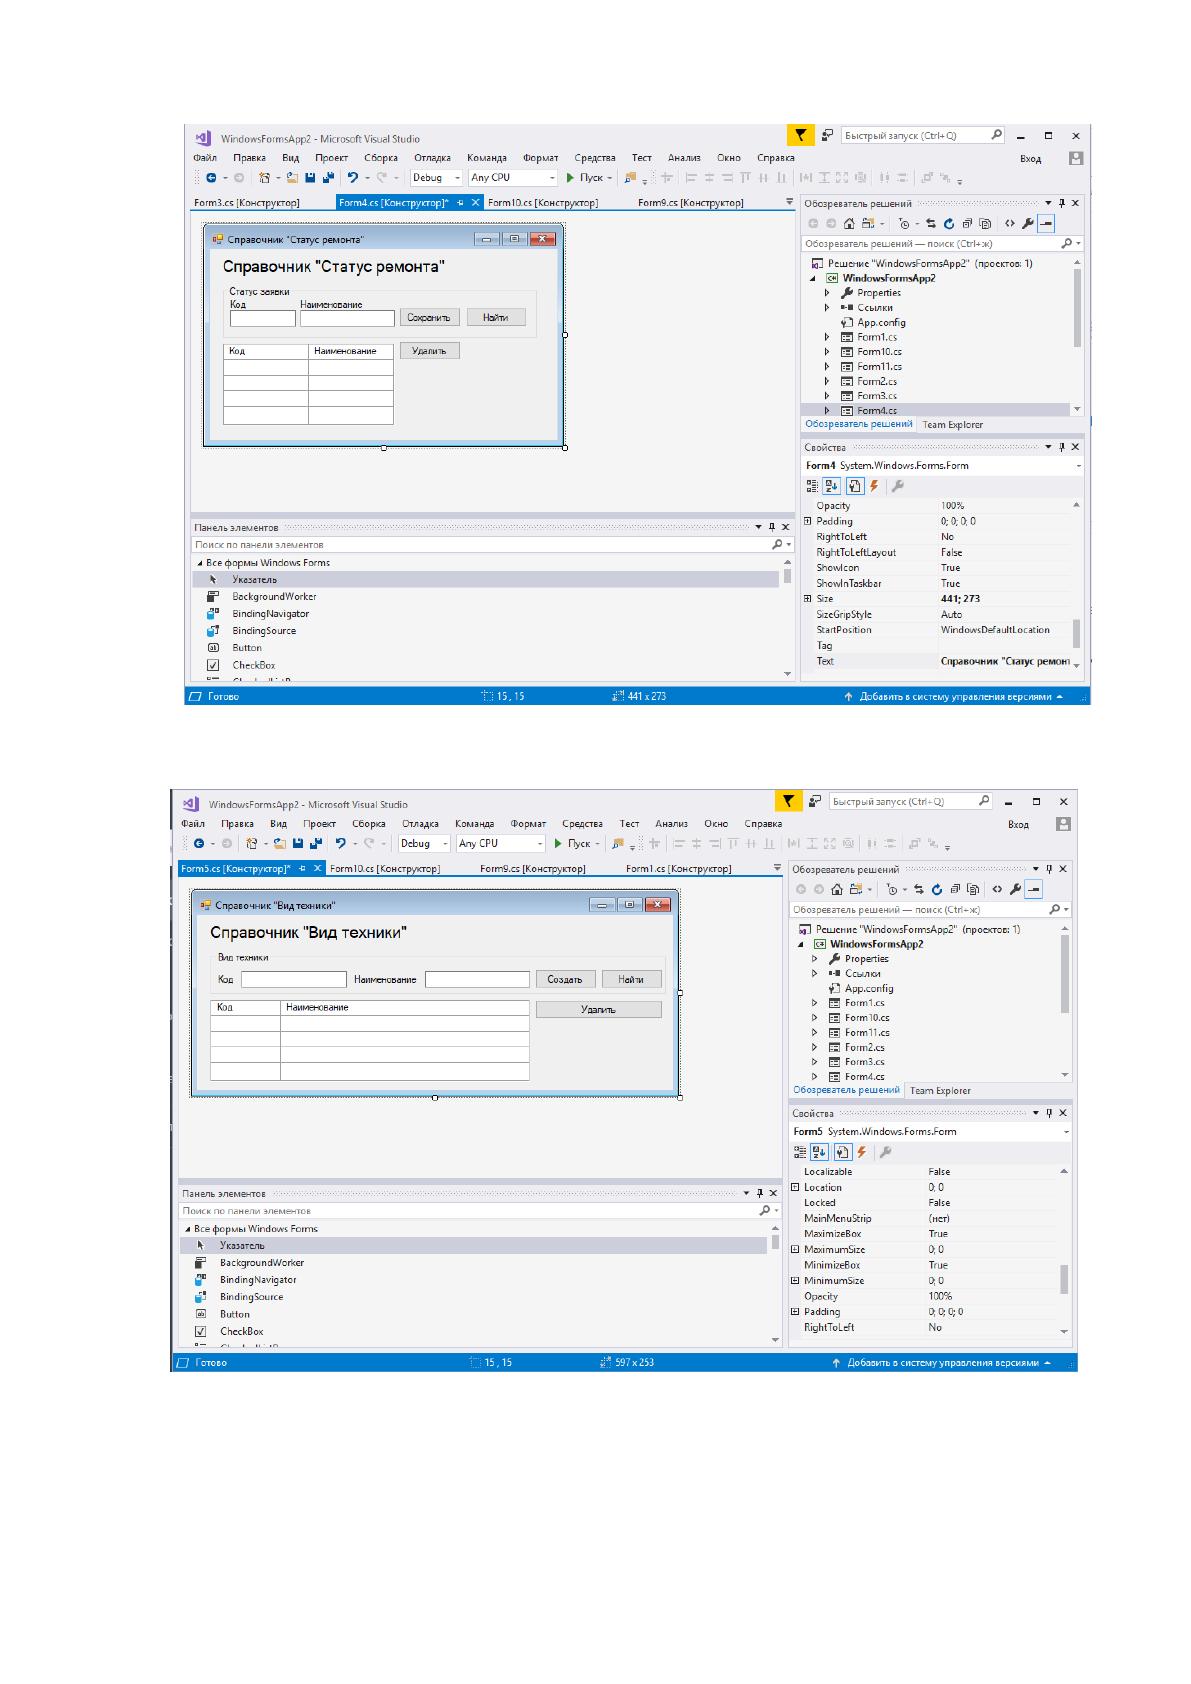Expand the Size property of Form4
Image resolution: width=1191 pixels, height=1684 pixels.
808,598
